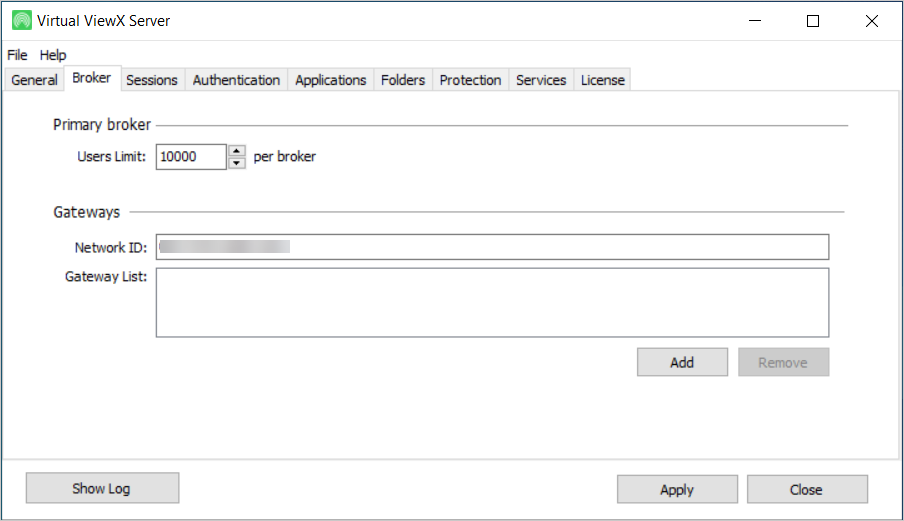Open the Help menu
The image size is (904, 521).
(53, 55)
